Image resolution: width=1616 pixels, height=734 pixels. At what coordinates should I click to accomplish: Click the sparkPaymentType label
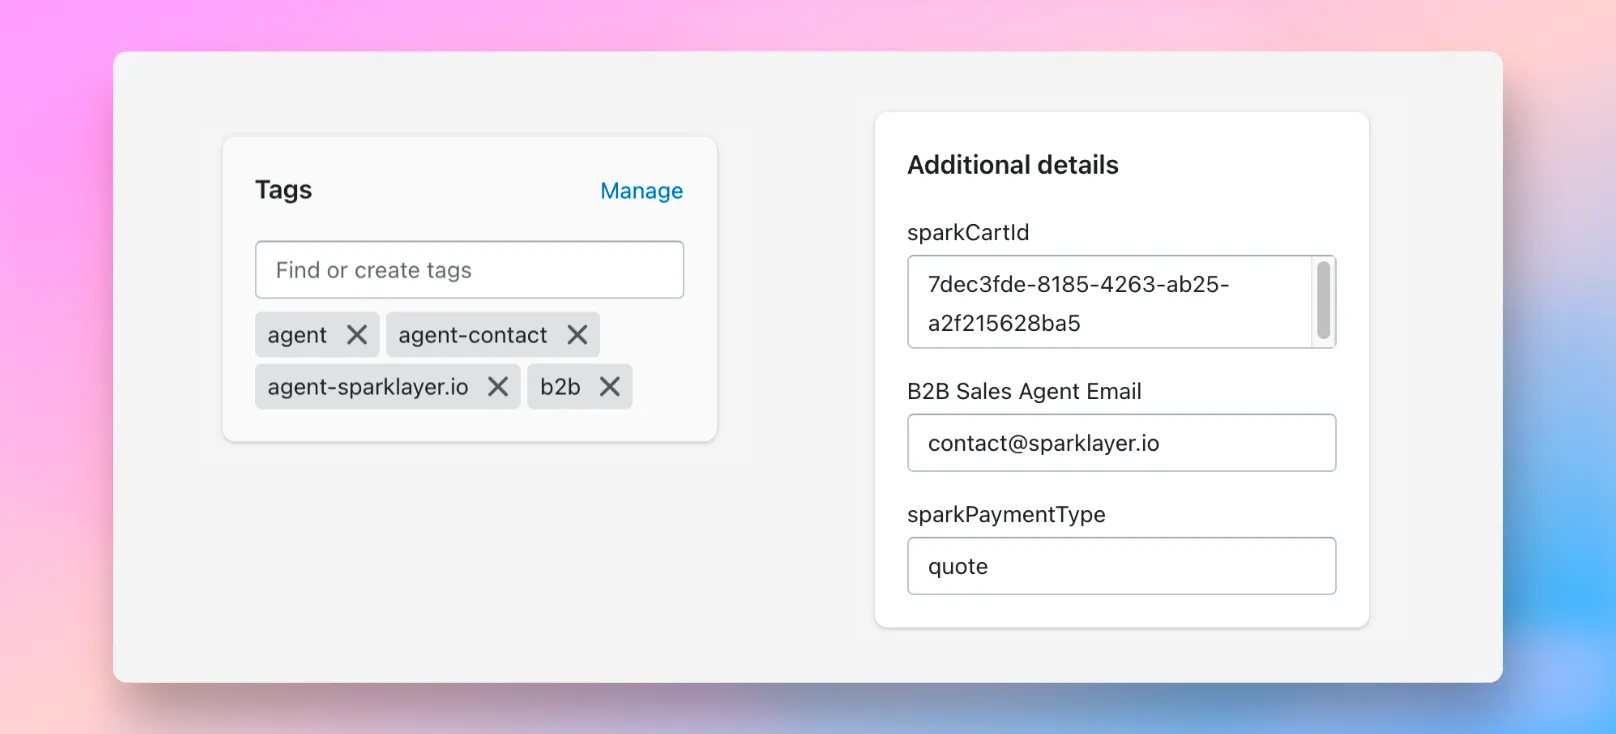1006,514
